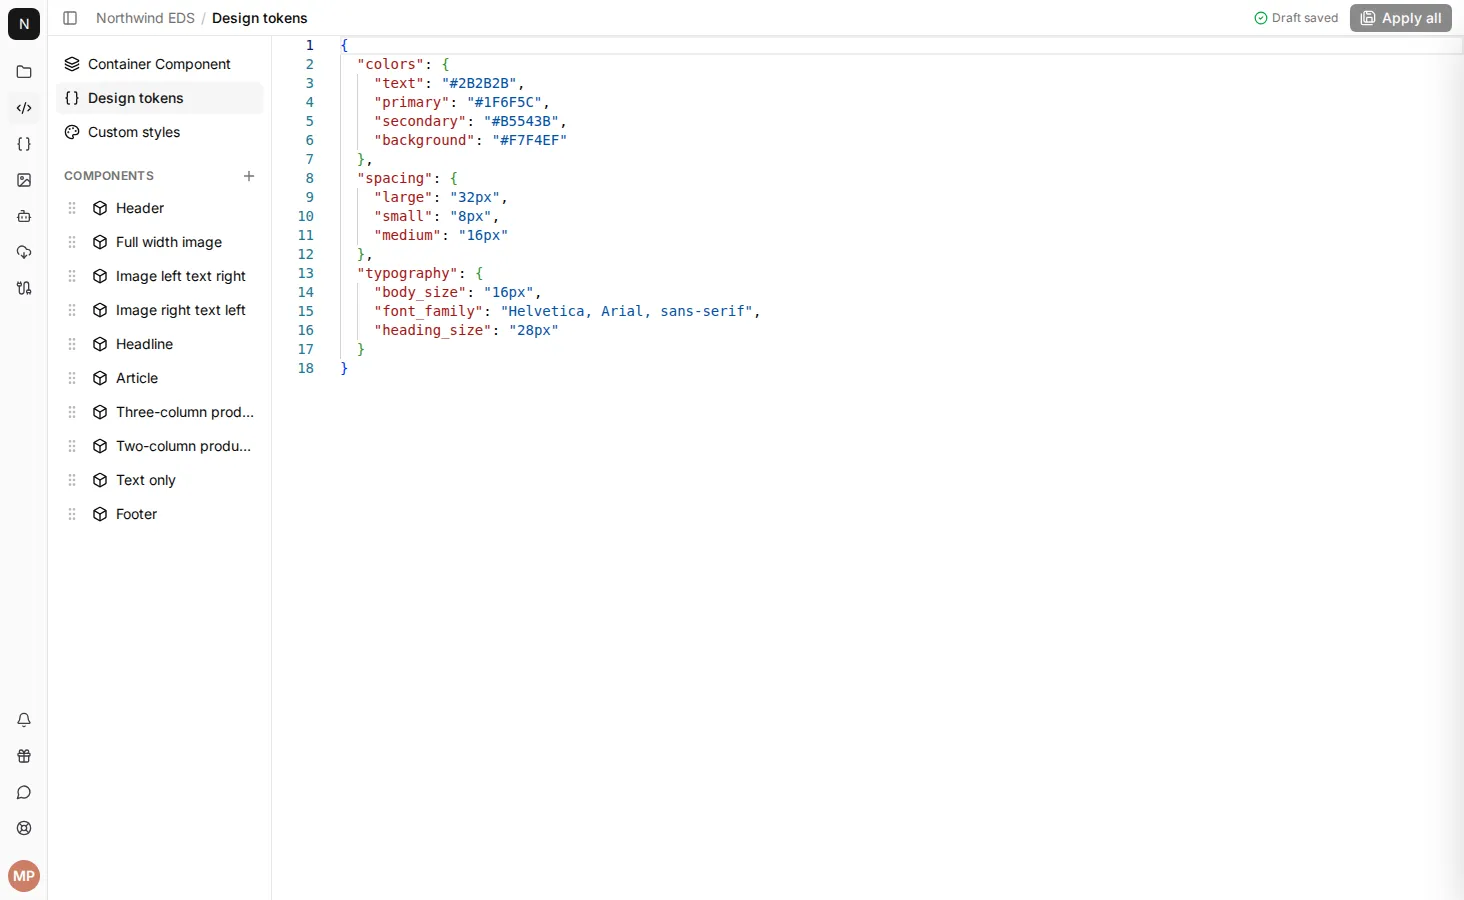
Task: Open the MP user avatar
Action: [24, 876]
